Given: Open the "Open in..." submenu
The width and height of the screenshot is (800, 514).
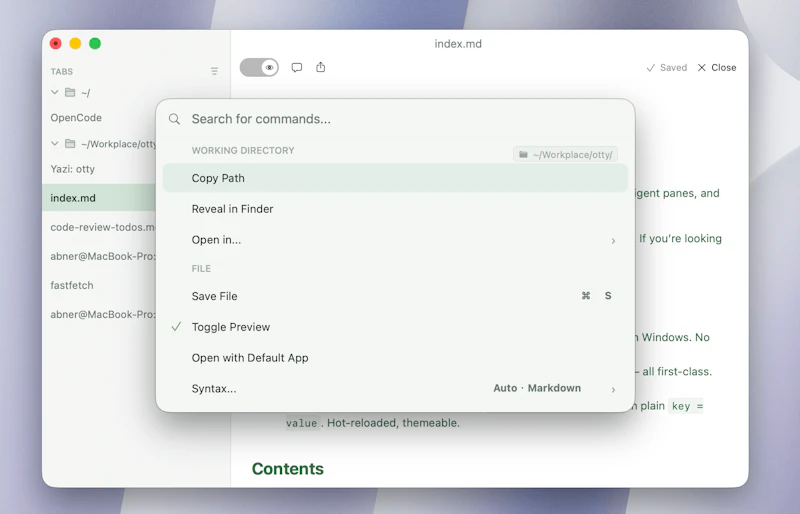Looking at the screenshot, I should pyautogui.click(x=395, y=240).
